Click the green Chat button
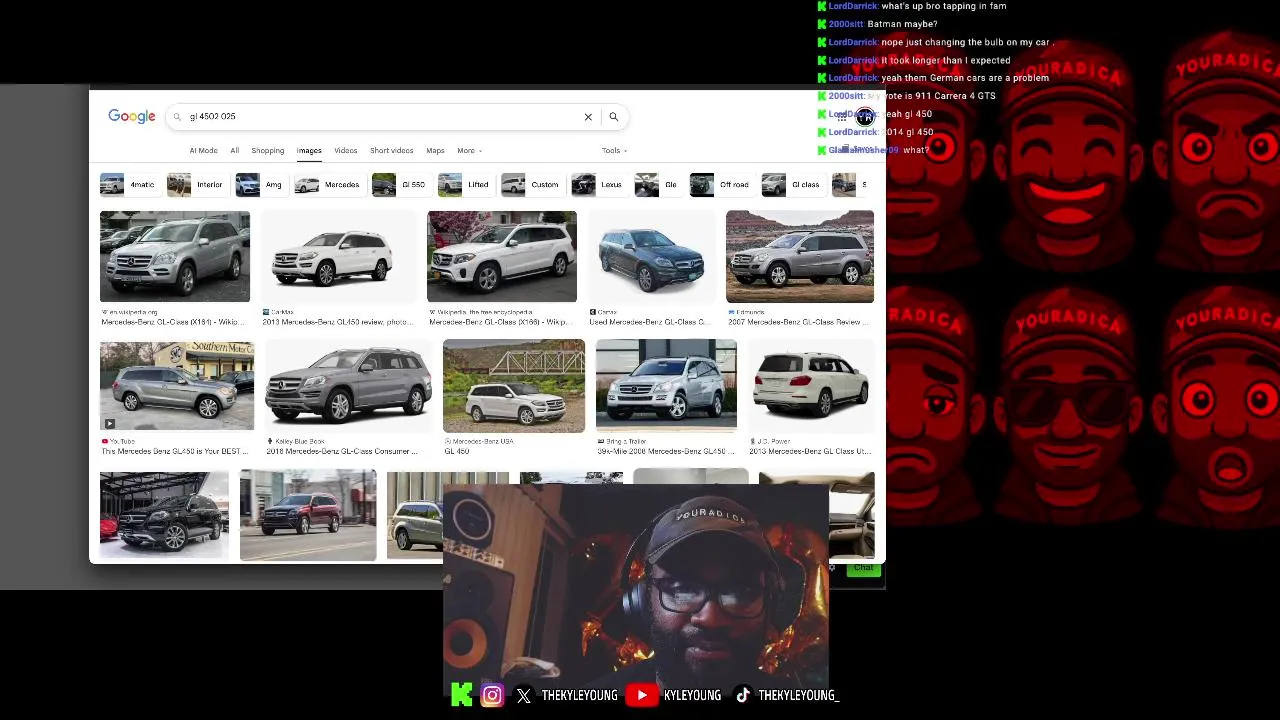 863,568
